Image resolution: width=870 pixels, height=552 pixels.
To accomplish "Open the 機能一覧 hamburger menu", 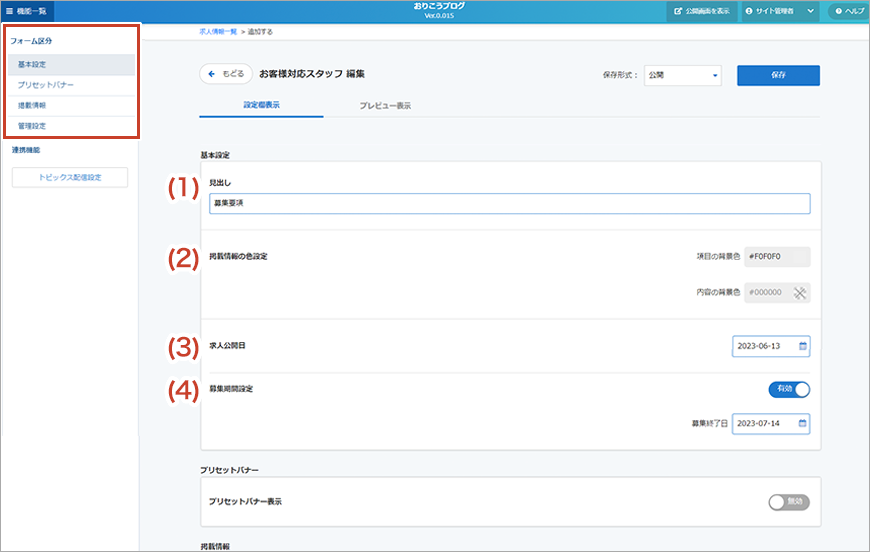I will [9, 10].
